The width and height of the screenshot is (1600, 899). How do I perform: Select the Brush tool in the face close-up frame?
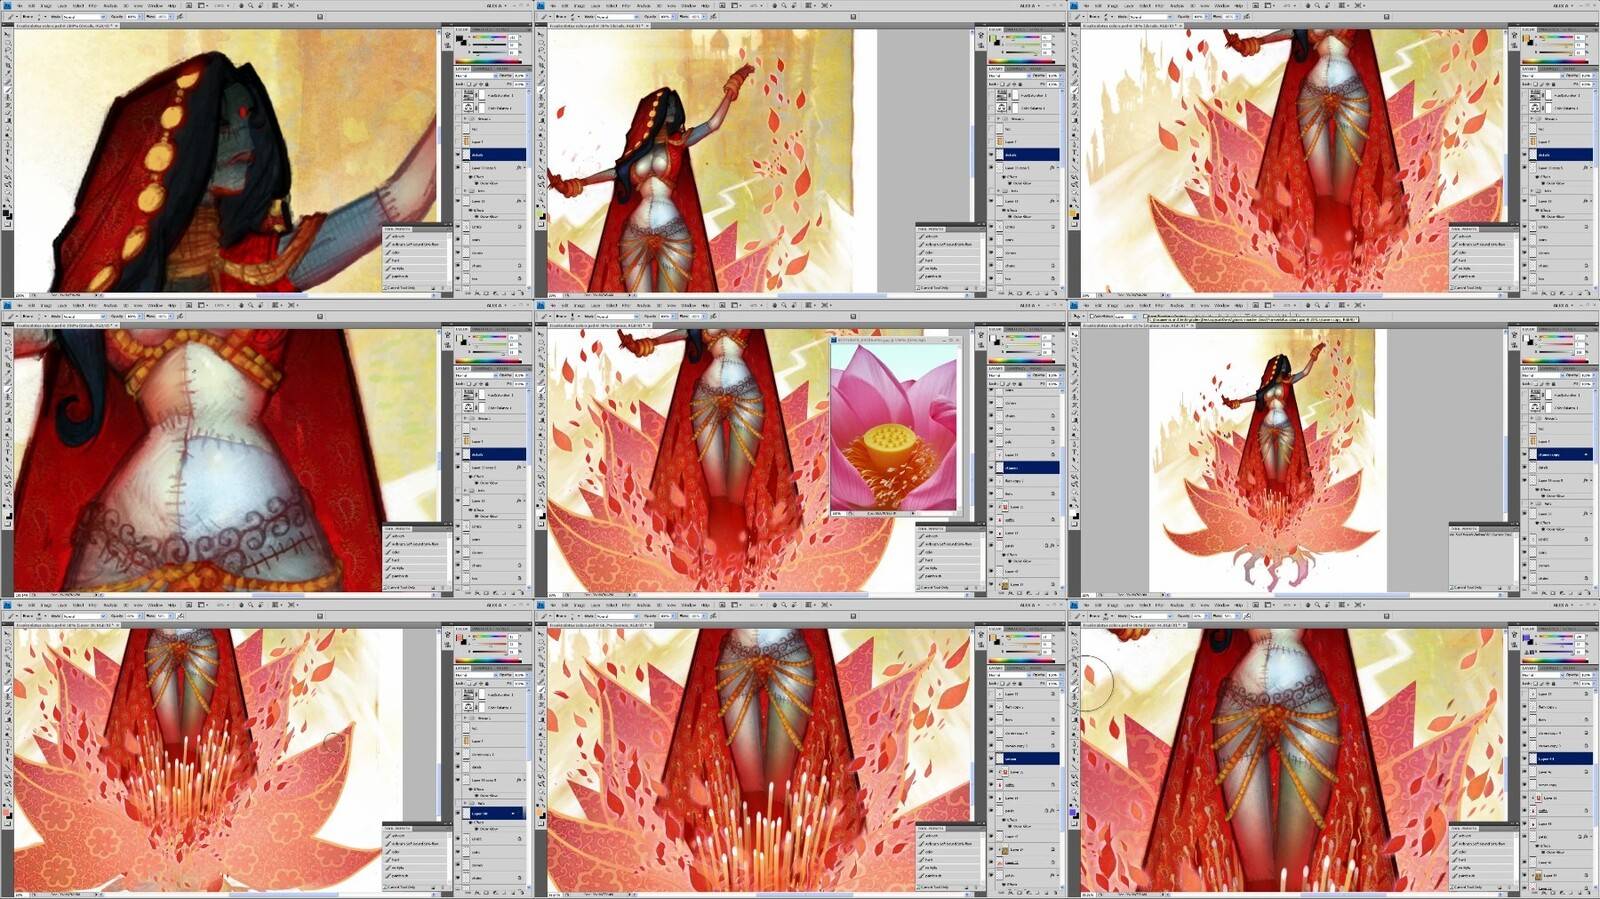[x=7, y=90]
